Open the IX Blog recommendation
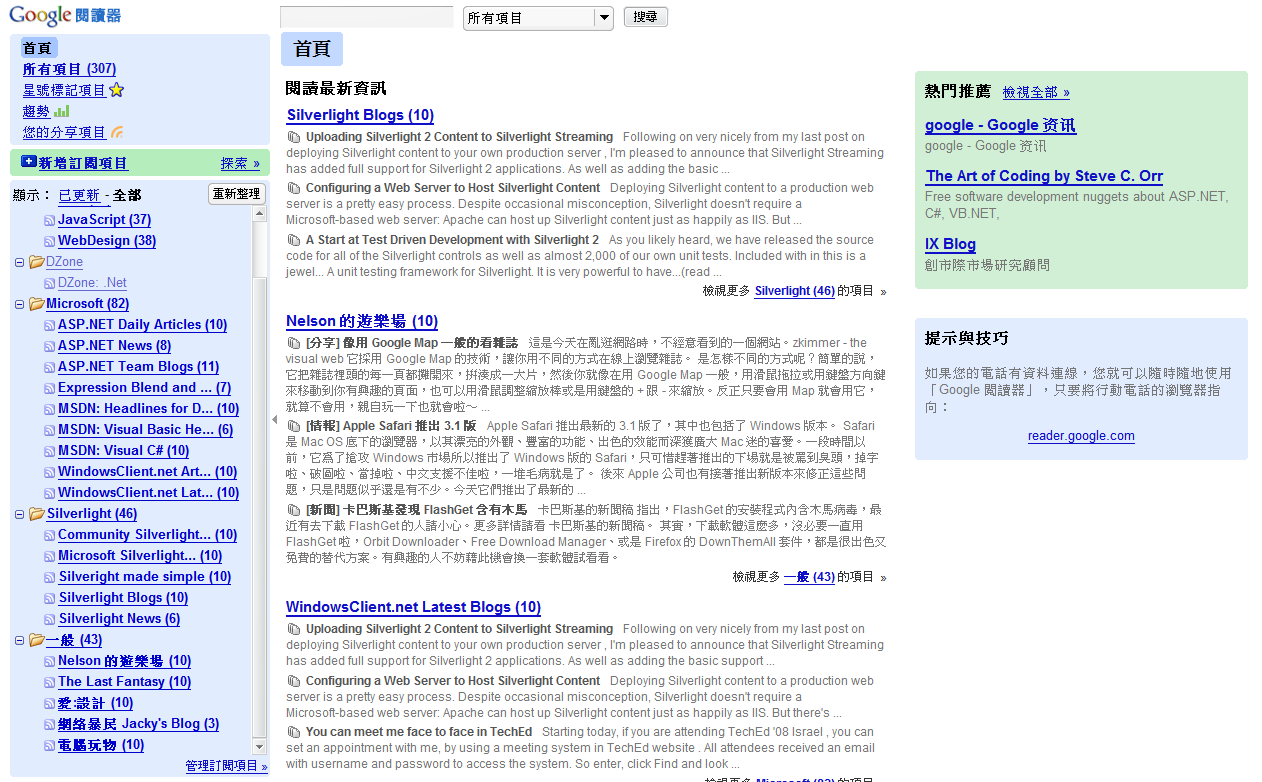Screen dimensions: 1262x782 point(950,244)
